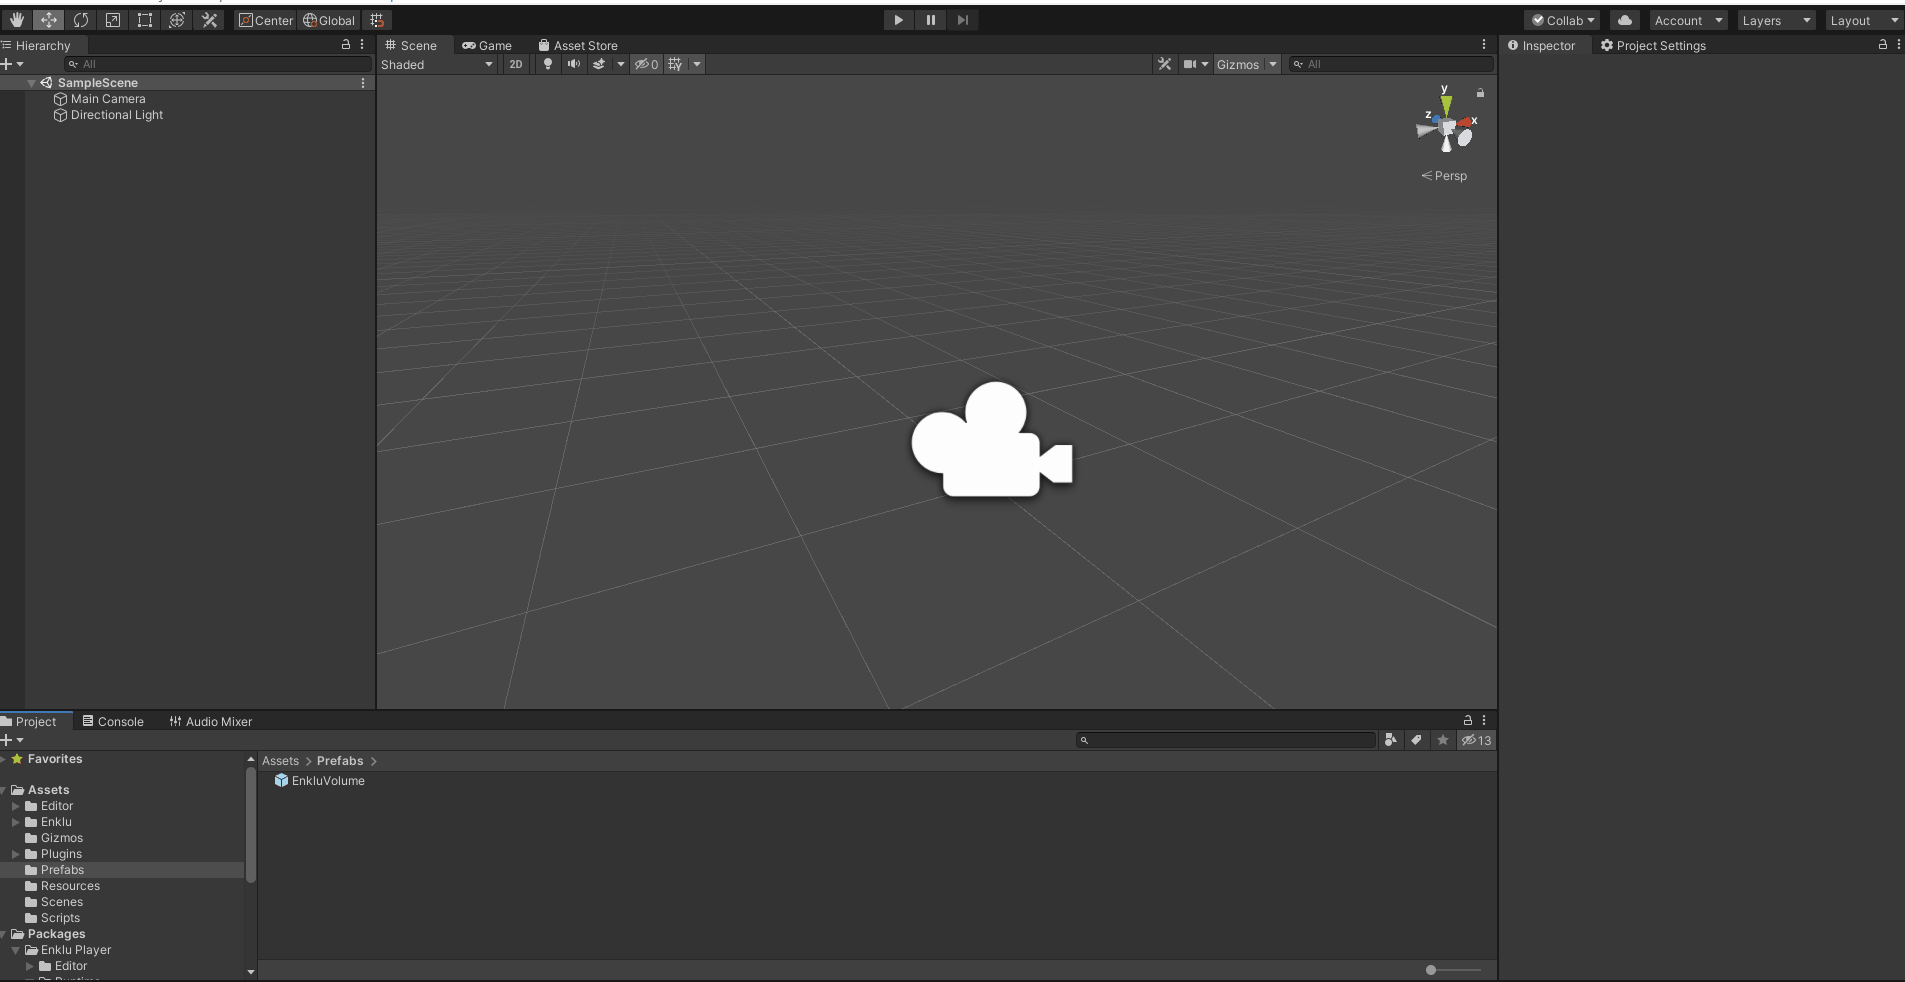Toggle hidden packages count in Project
Image resolution: width=1905 pixels, height=982 pixels.
tap(1476, 740)
